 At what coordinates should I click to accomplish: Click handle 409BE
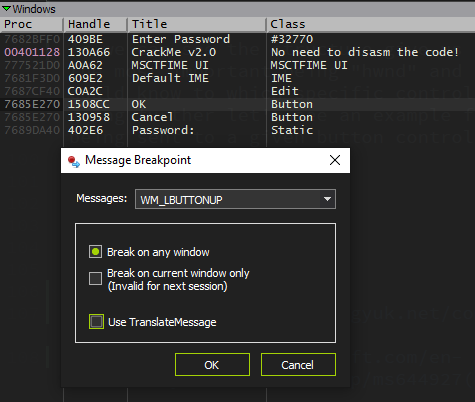point(85,39)
